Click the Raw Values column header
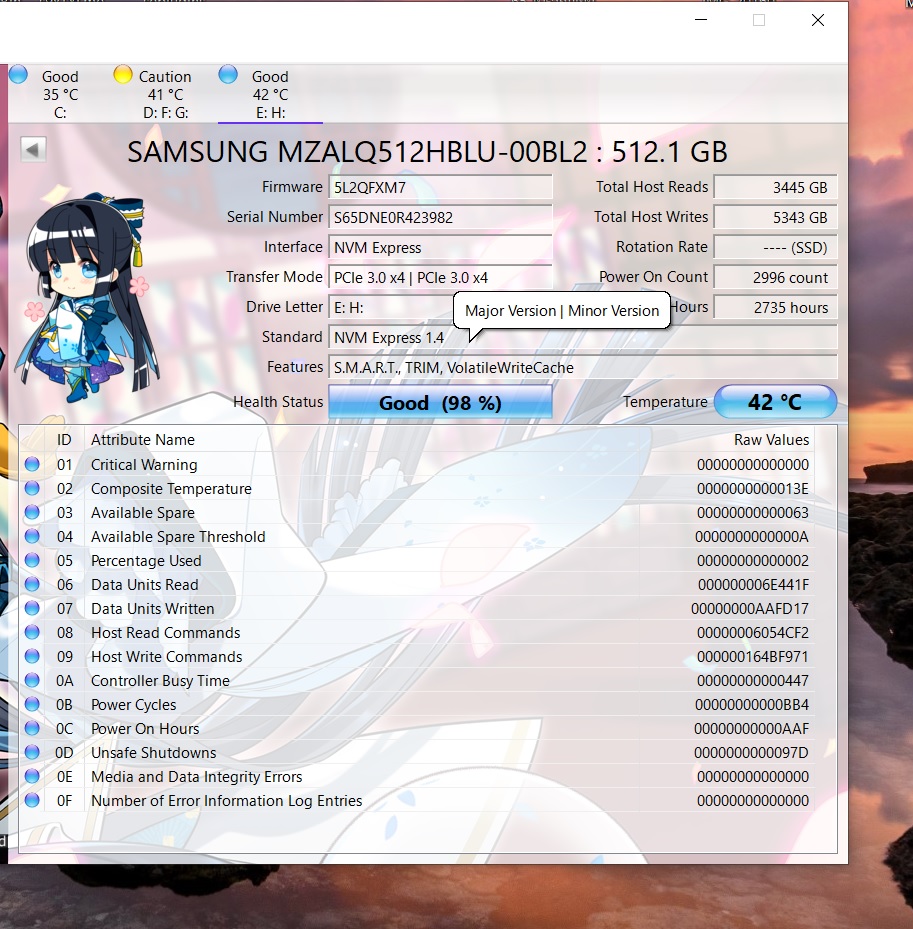The image size is (913, 929). pyautogui.click(x=771, y=440)
